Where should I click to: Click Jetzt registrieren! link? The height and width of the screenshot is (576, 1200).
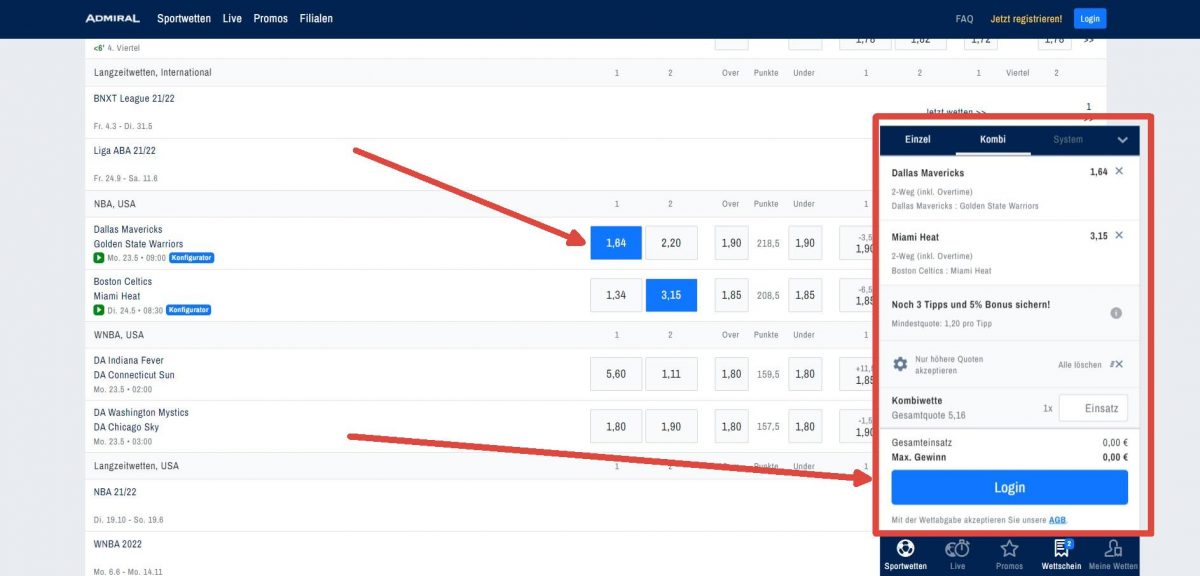1026,19
